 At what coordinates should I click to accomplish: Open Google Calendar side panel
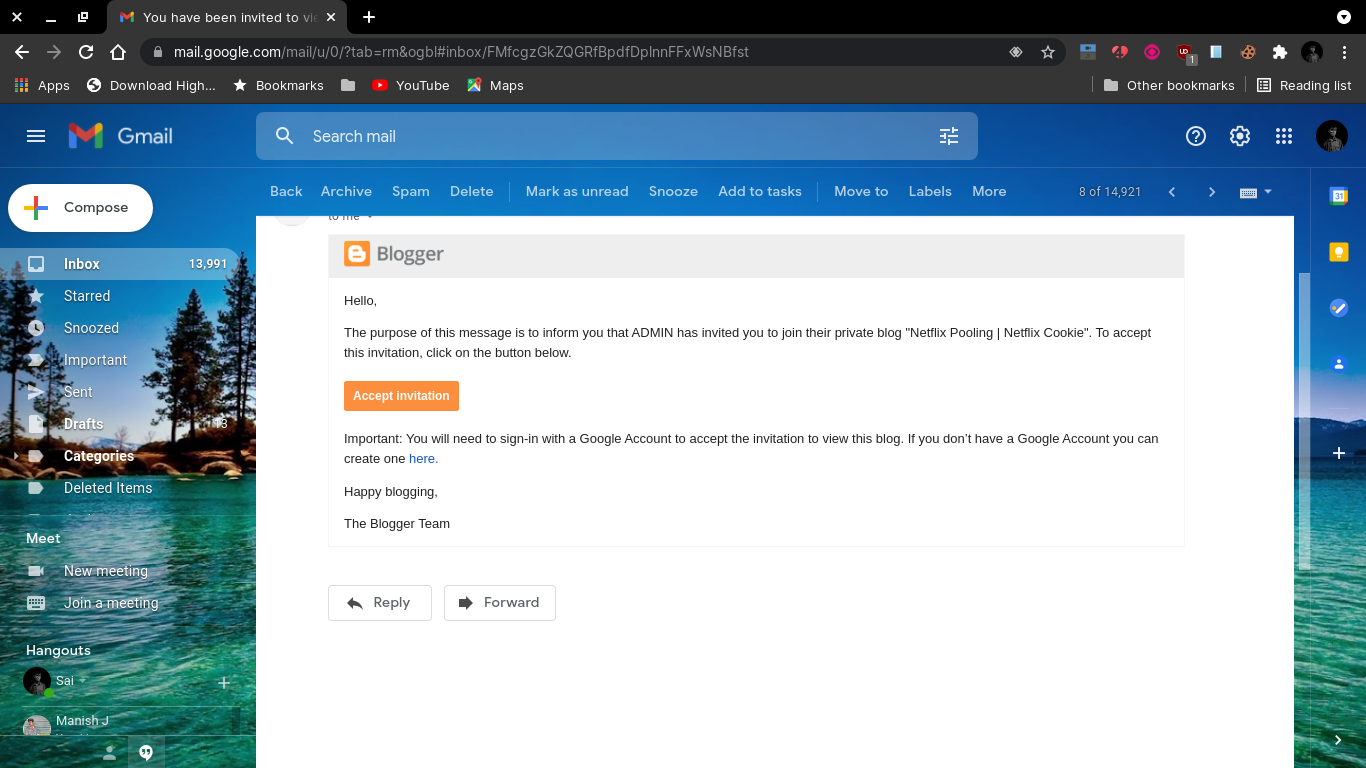tap(1338, 196)
